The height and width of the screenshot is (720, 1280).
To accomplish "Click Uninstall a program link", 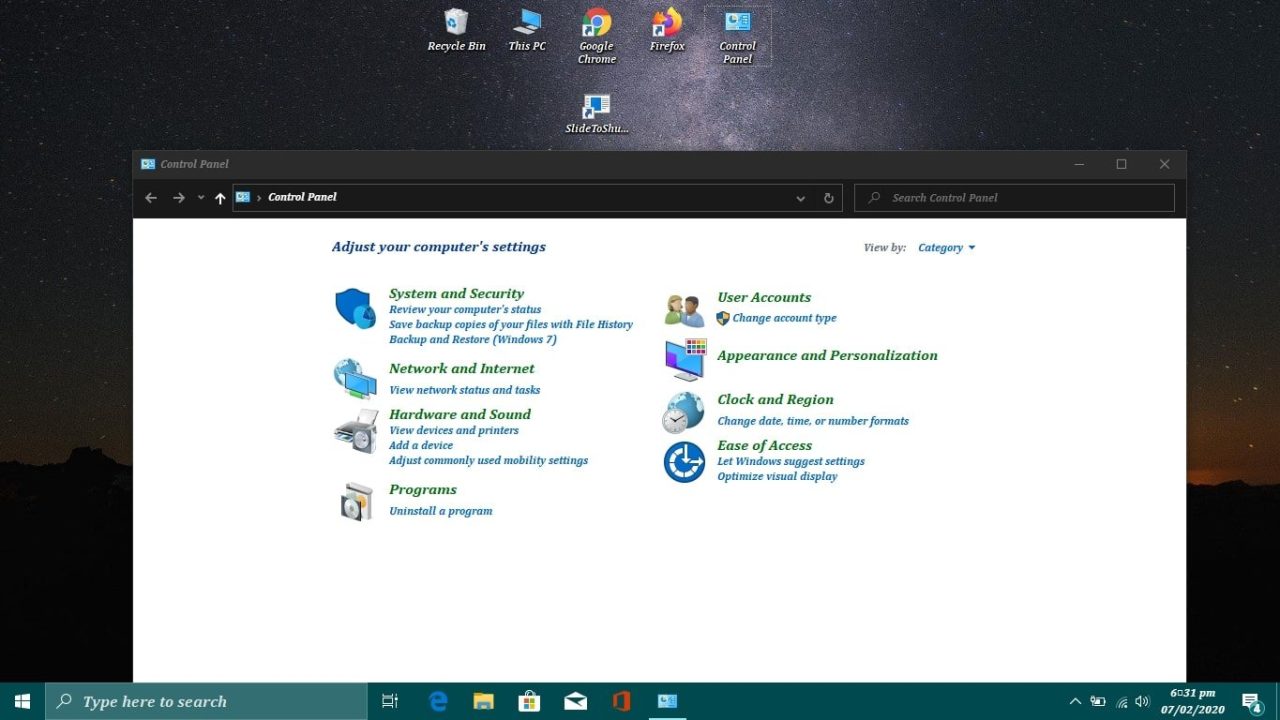I will pos(441,511).
